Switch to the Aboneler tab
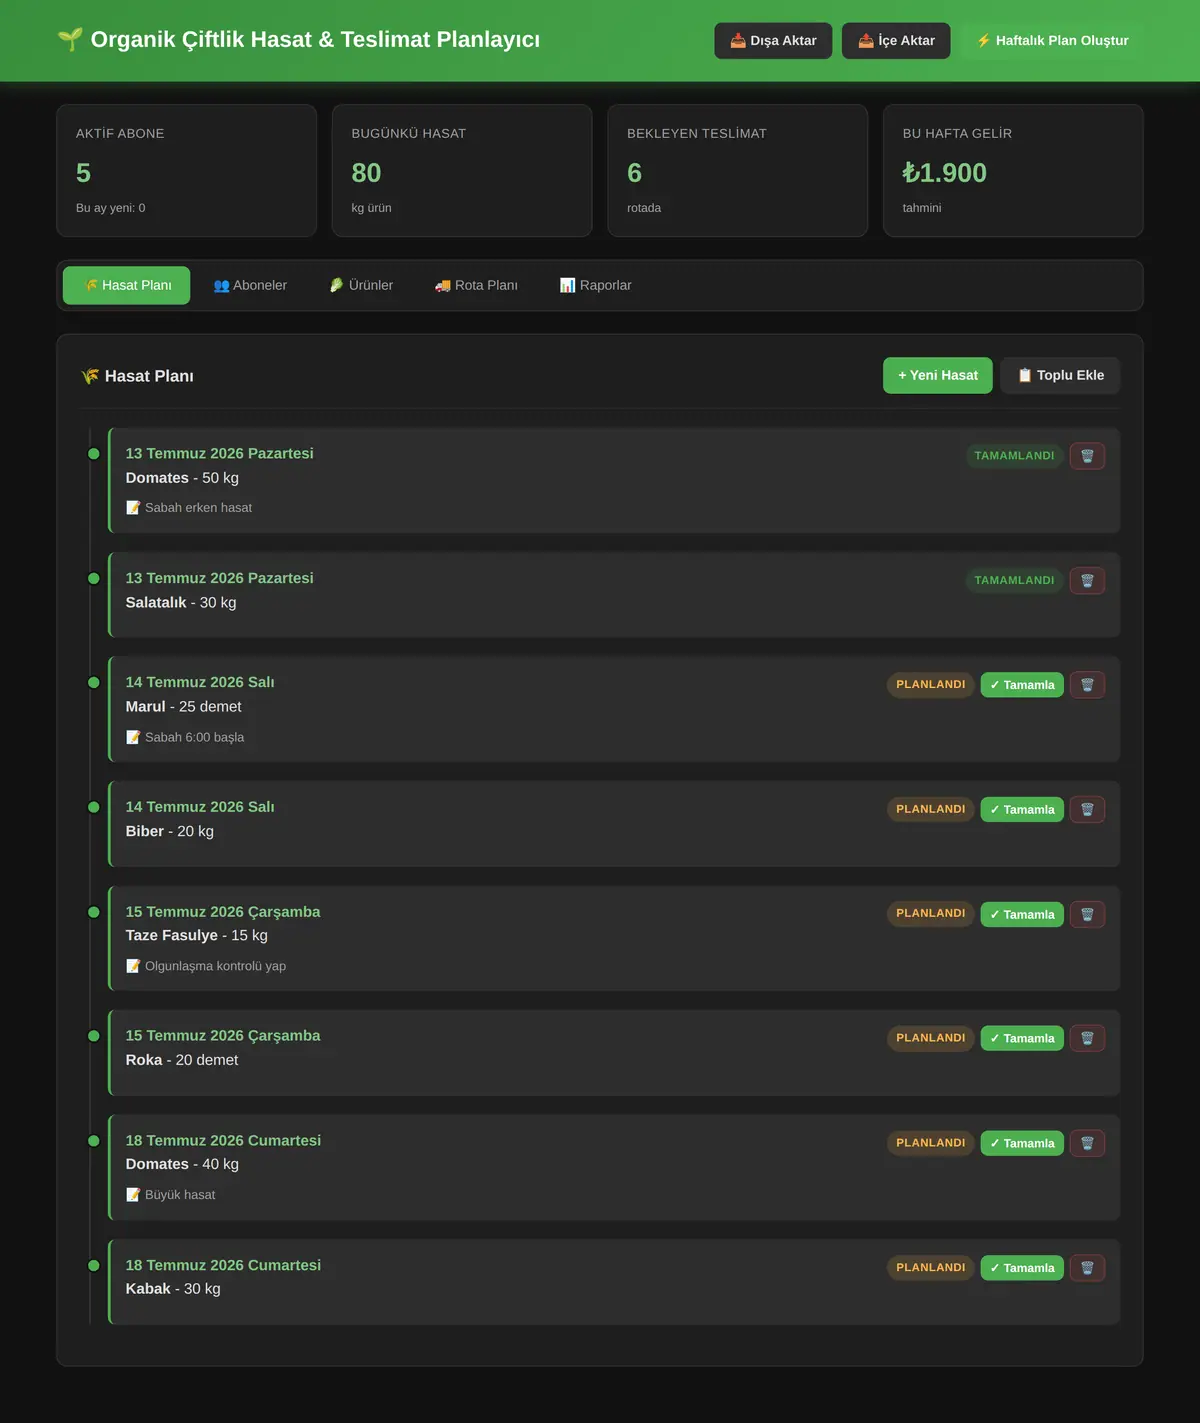 (x=250, y=285)
